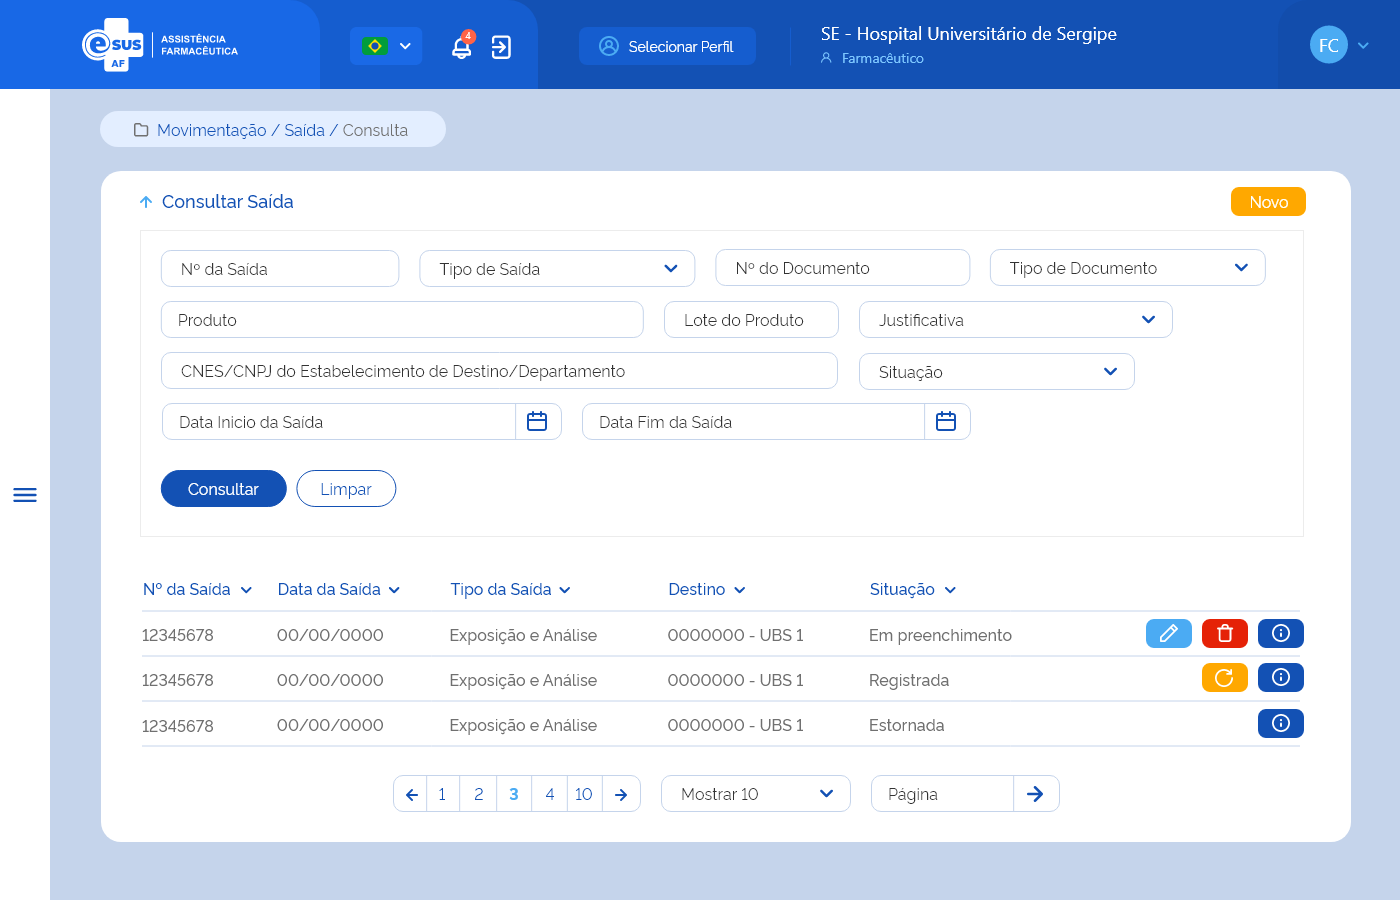This screenshot has width=1400, height=900.
Task: Open the hamburger side menu
Action: click(25, 495)
